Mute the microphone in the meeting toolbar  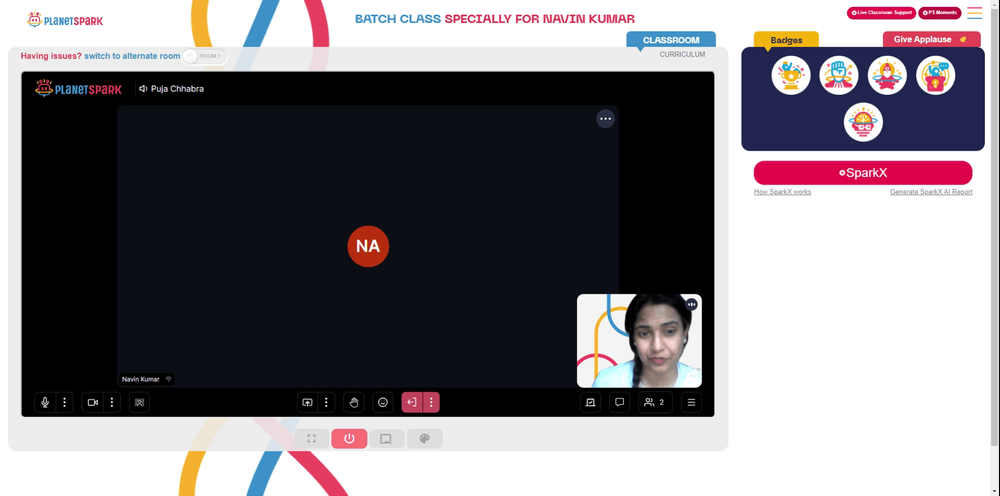pyautogui.click(x=45, y=402)
